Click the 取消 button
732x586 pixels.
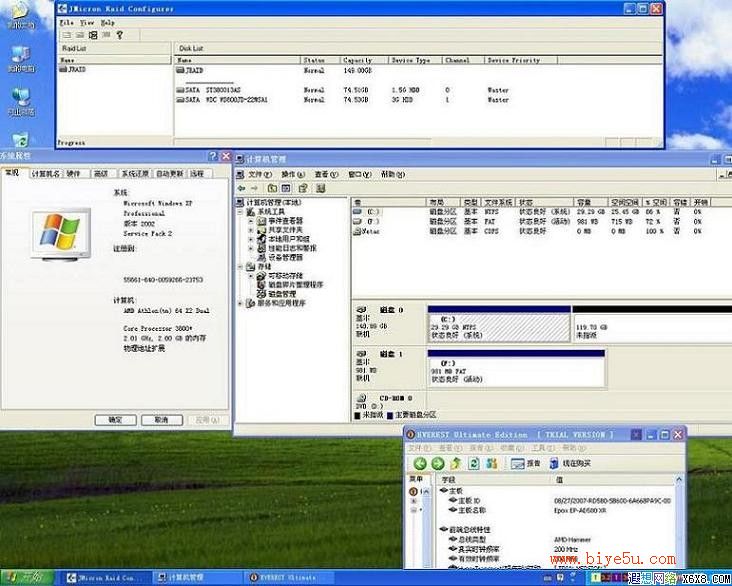tap(162, 420)
